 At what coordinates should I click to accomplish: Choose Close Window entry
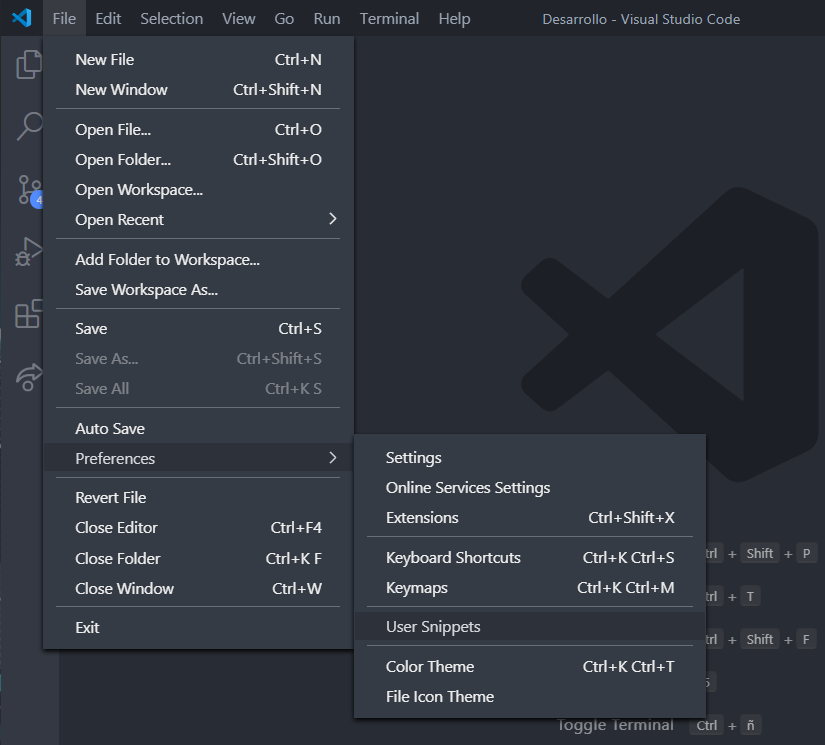click(198, 588)
